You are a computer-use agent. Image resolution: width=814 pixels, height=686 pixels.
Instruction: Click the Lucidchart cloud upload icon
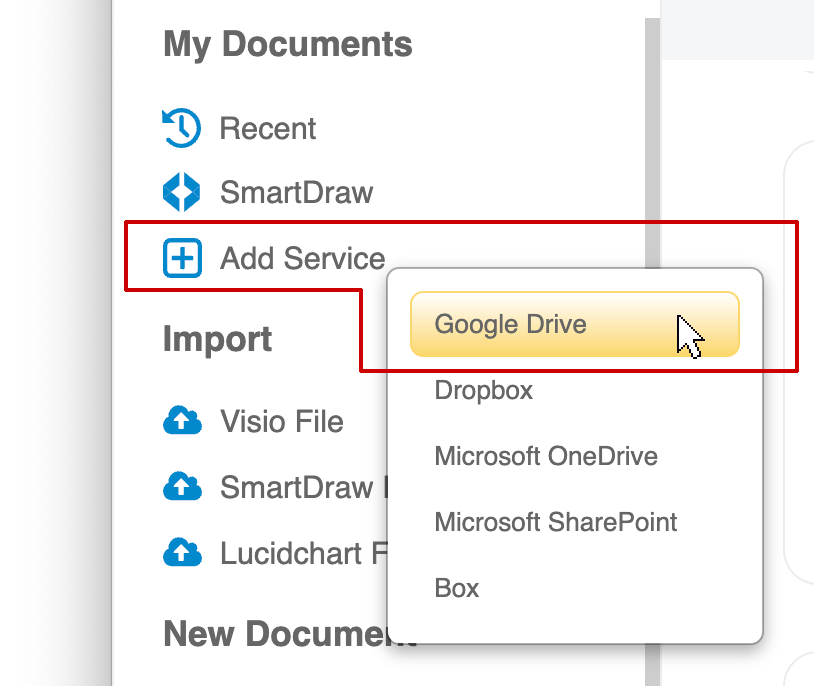pos(182,552)
